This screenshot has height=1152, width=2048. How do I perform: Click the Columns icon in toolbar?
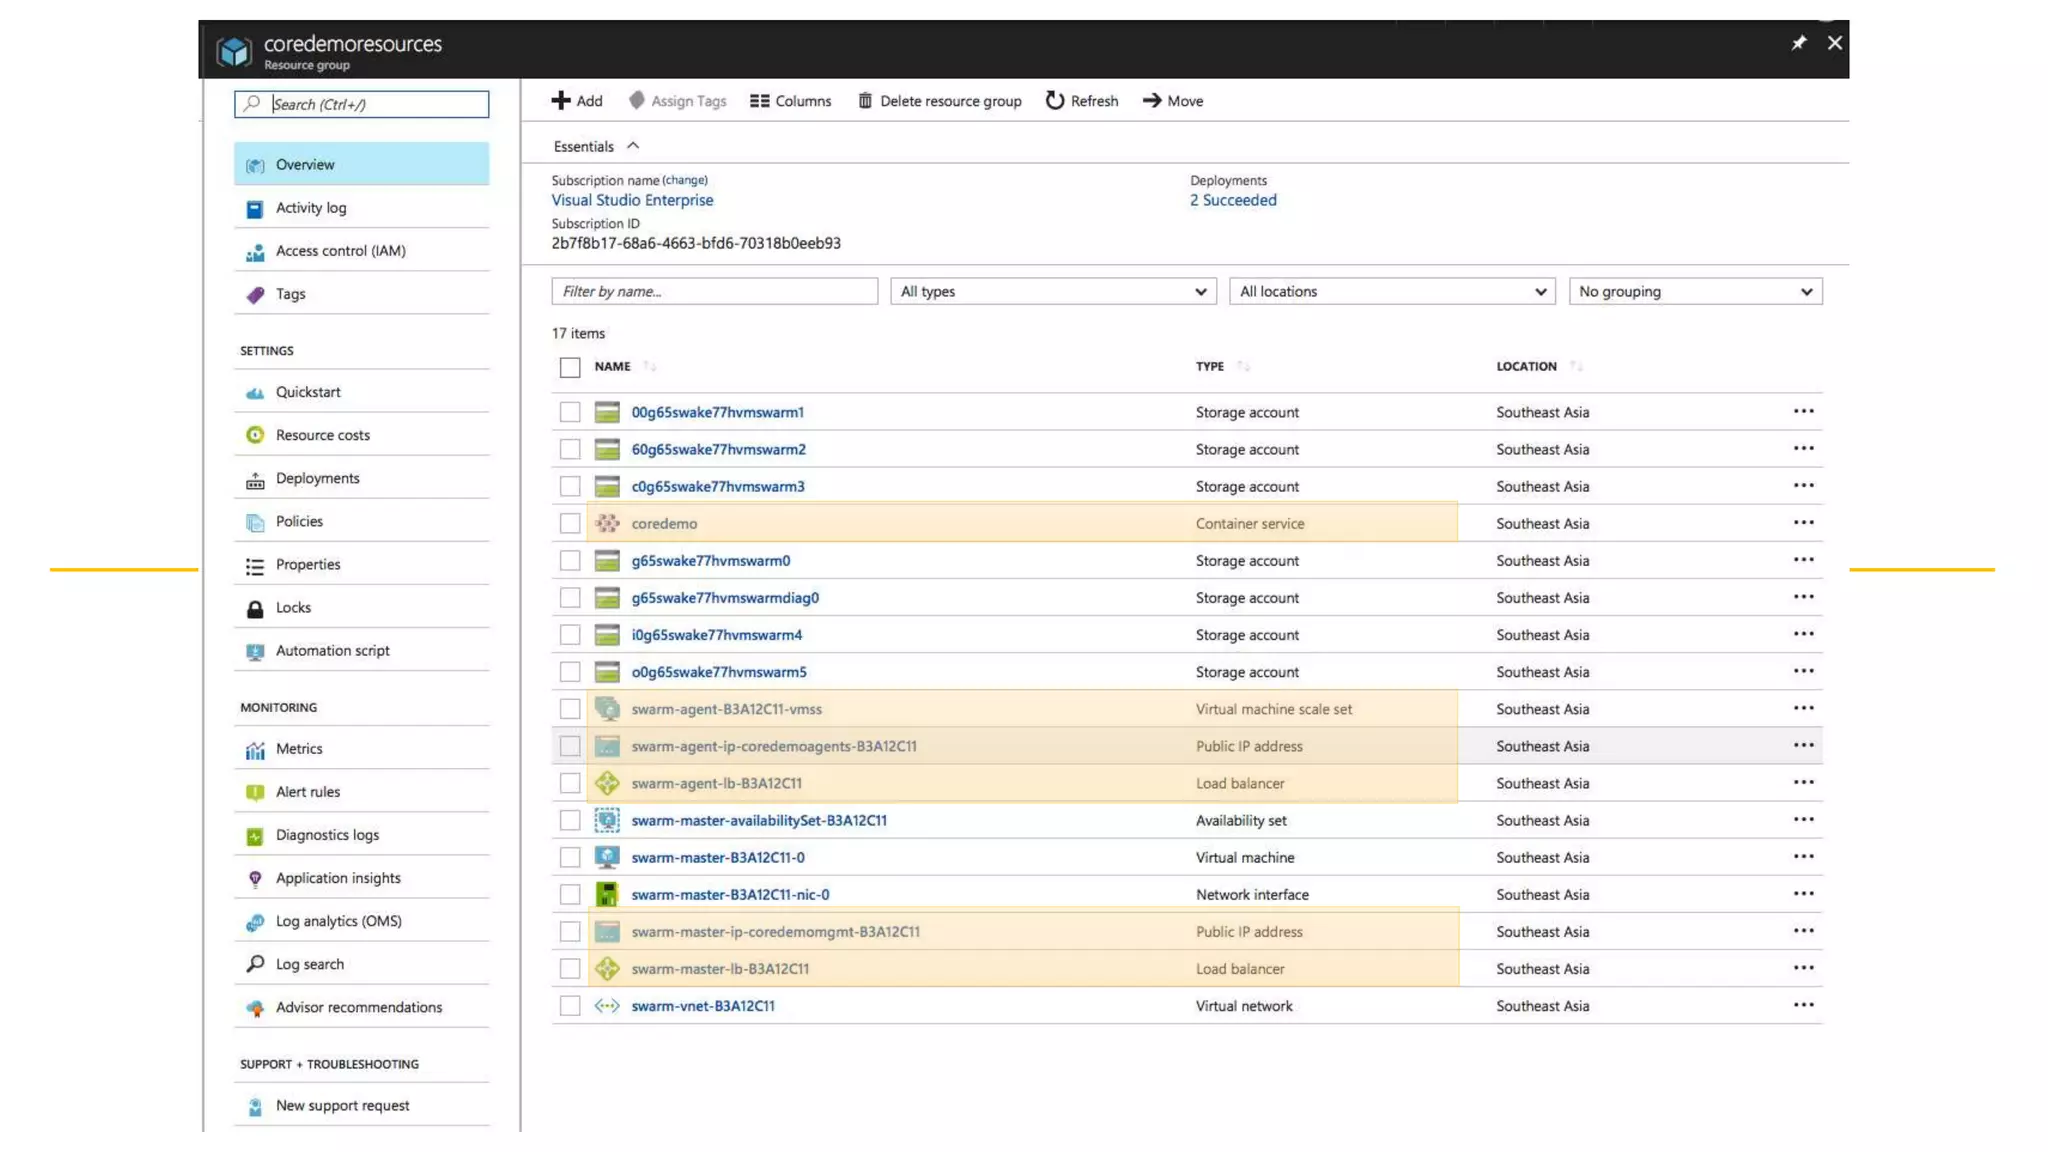pos(760,101)
